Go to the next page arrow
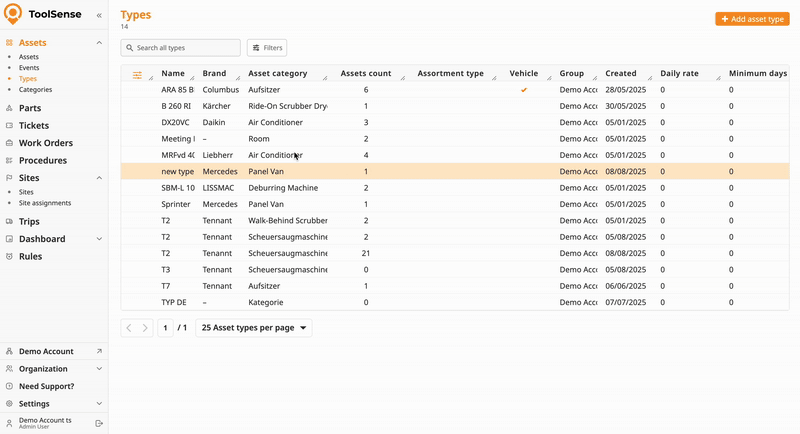800x434 pixels. [x=145, y=328]
